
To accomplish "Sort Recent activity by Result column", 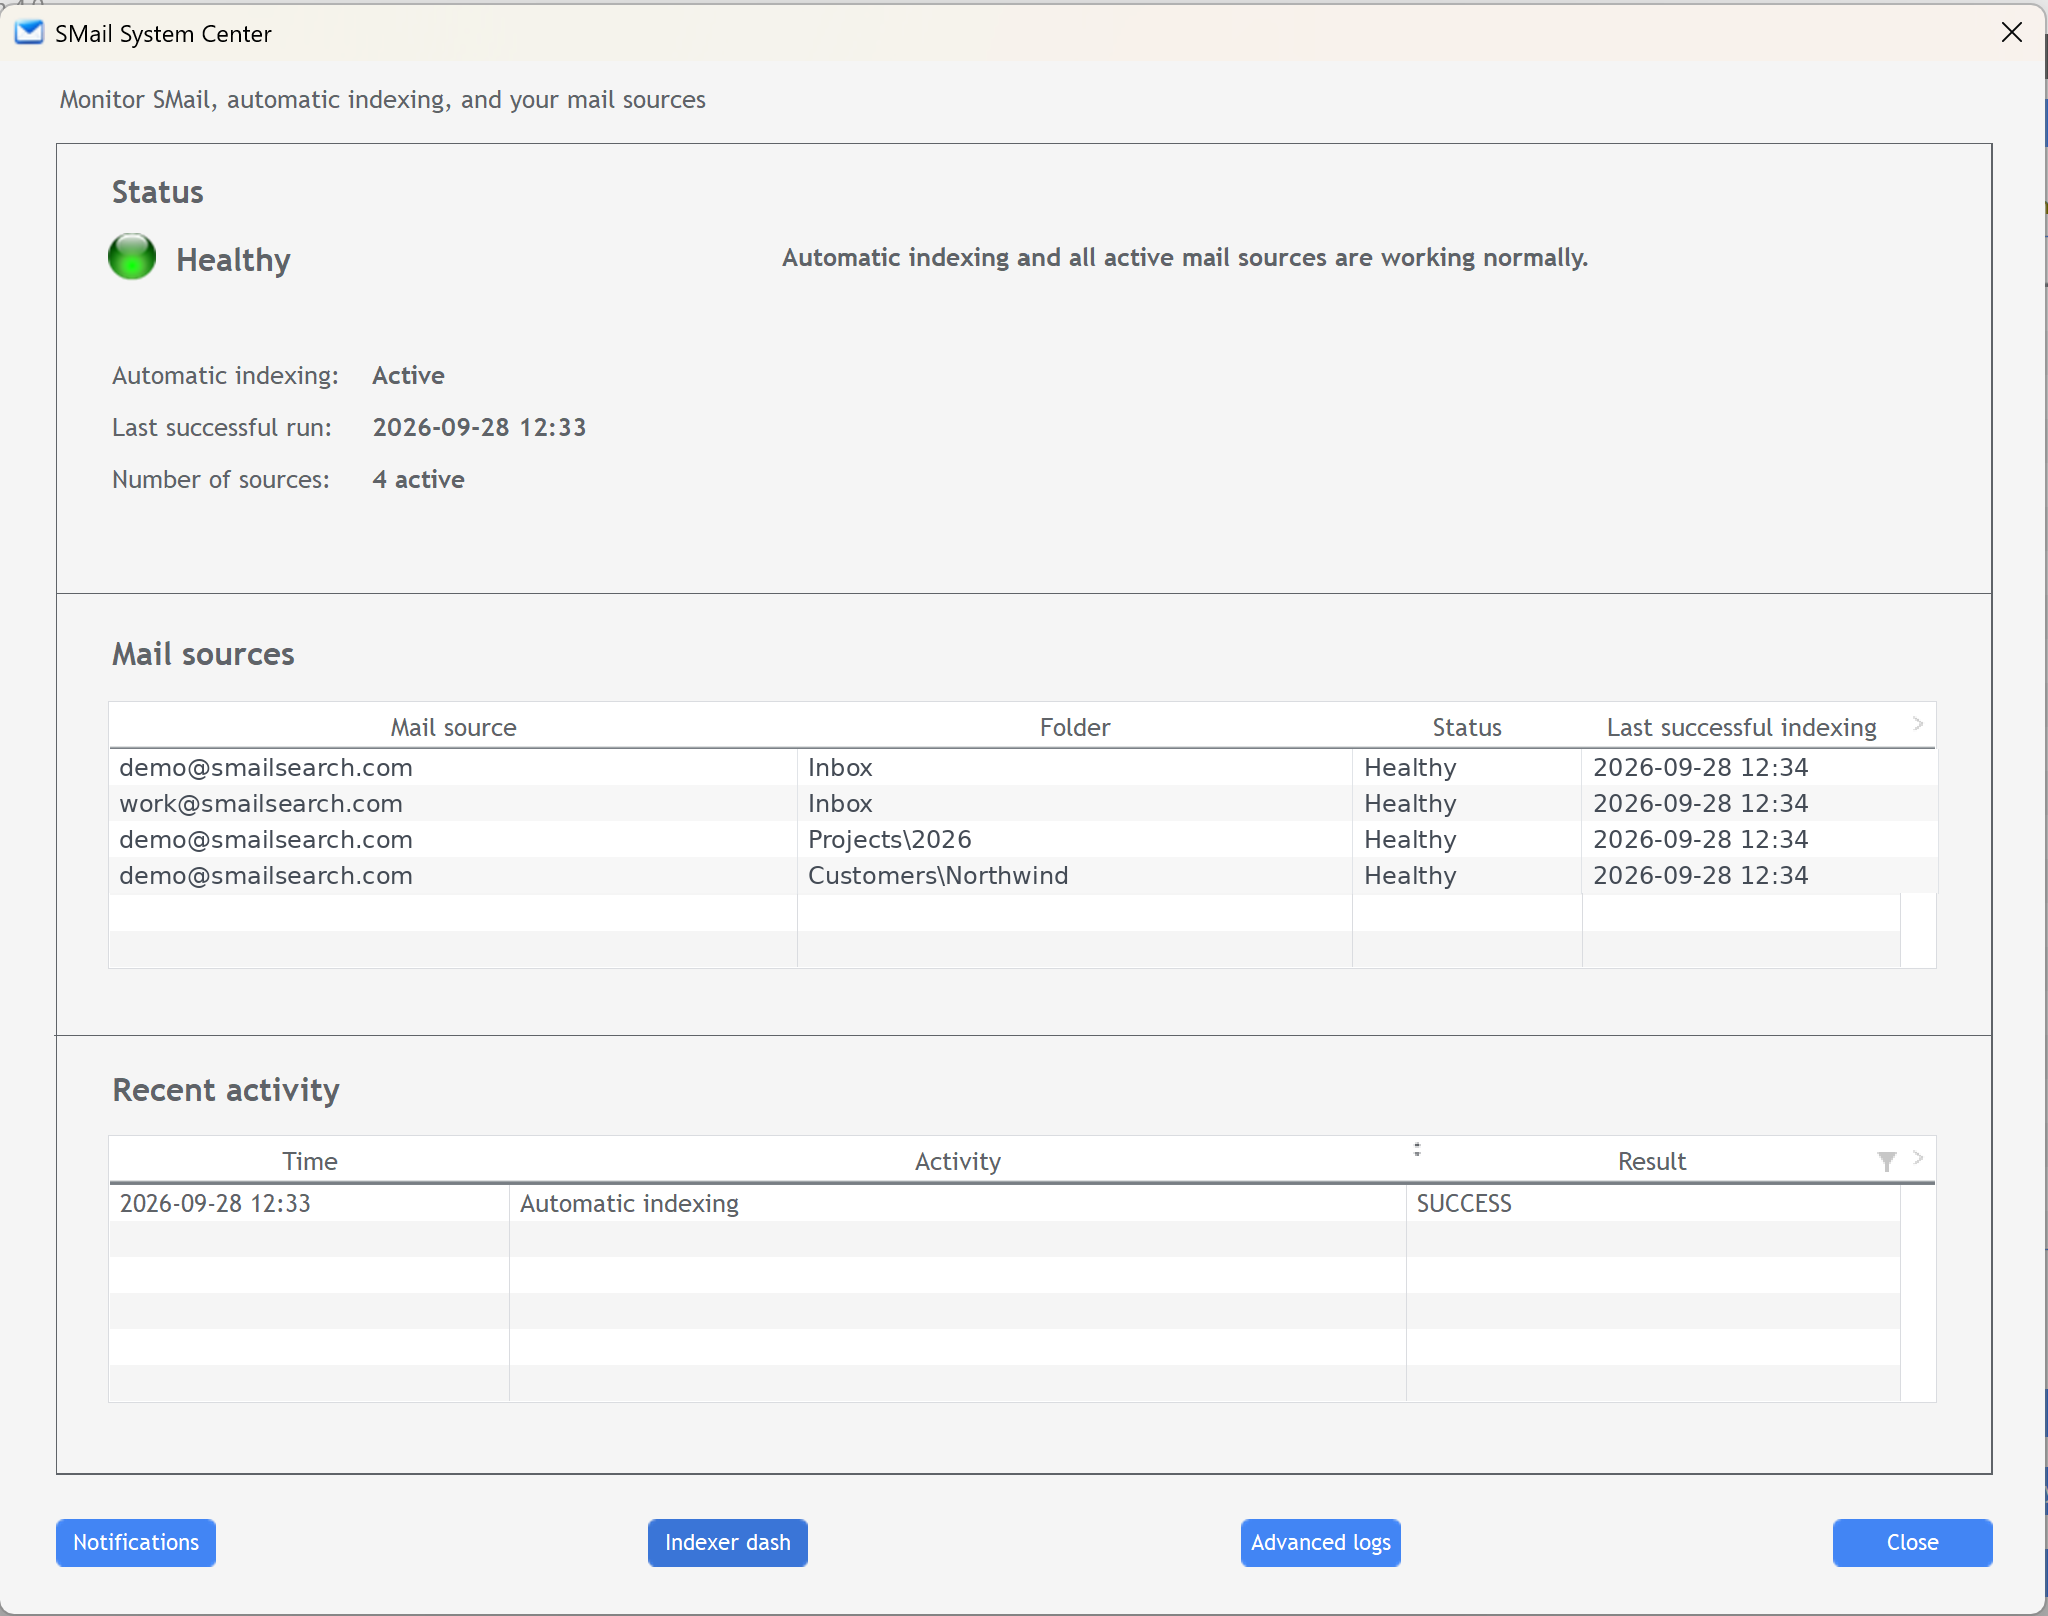I will tap(1652, 1161).
